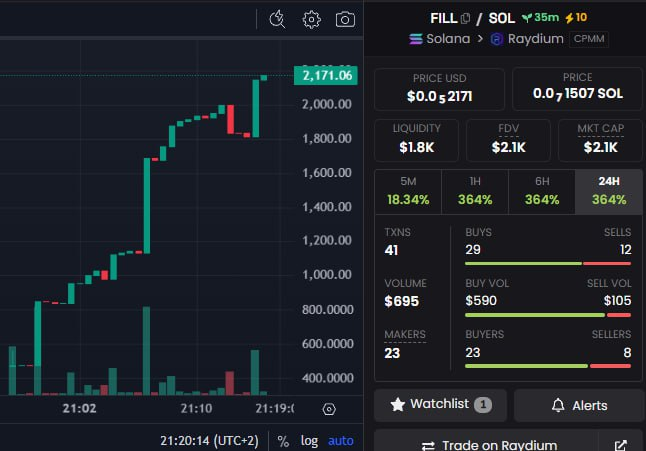Viewport: 646px width, 451px height.
Task: Open the quick search lightning icon
Action: pyautogui.click(x=277, y=19)
